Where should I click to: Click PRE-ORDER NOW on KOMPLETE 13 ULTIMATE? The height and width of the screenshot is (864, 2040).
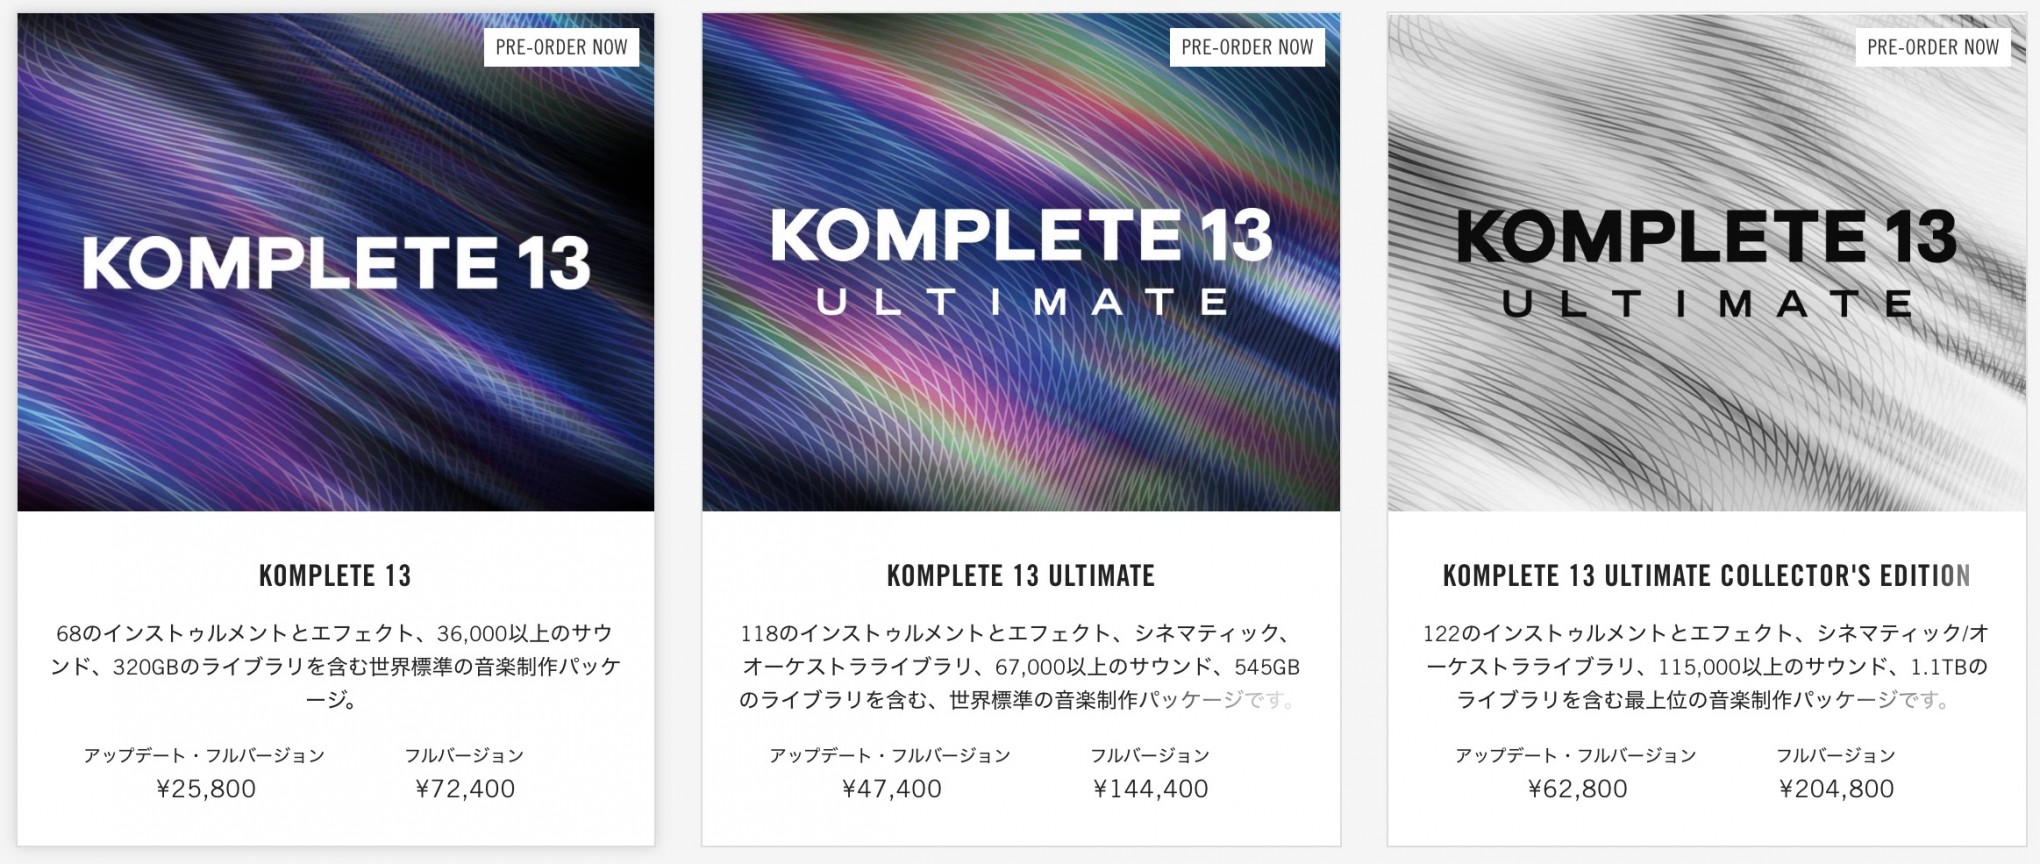1245,46
